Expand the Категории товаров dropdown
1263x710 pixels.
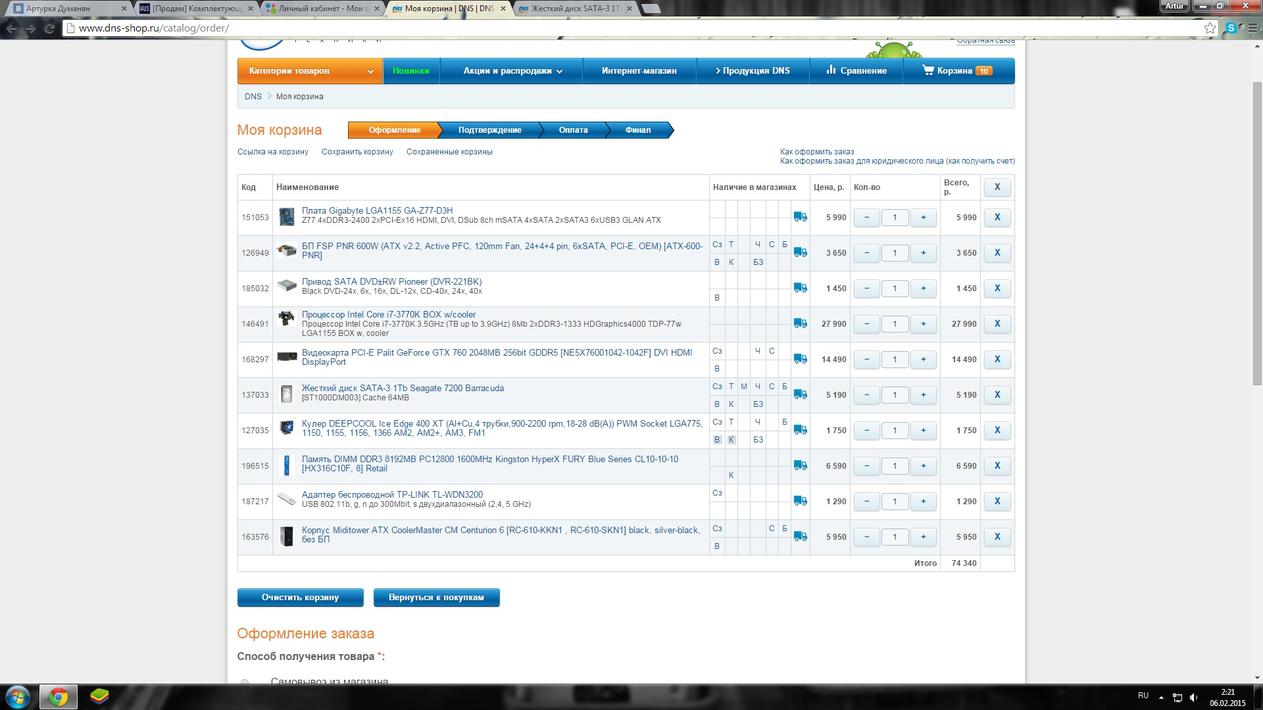pos(310,71)
